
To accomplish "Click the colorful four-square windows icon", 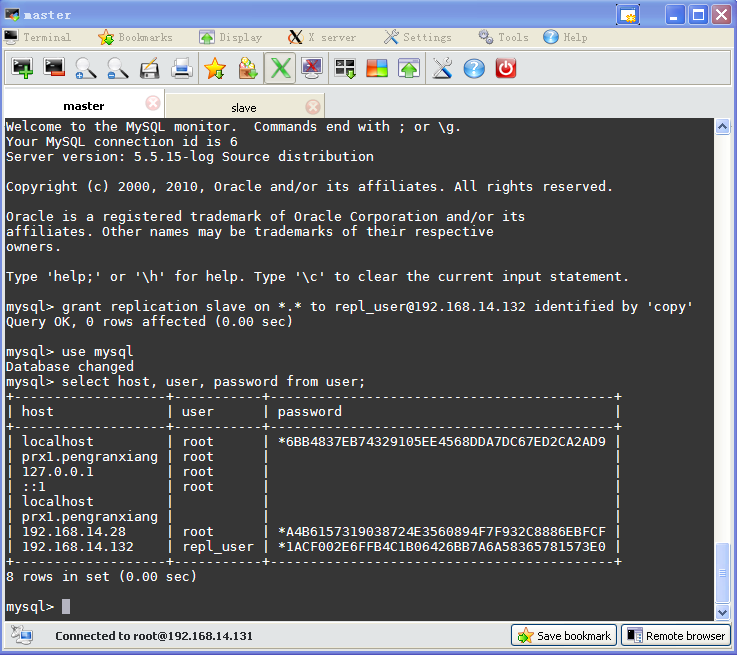I will point(377,69).
